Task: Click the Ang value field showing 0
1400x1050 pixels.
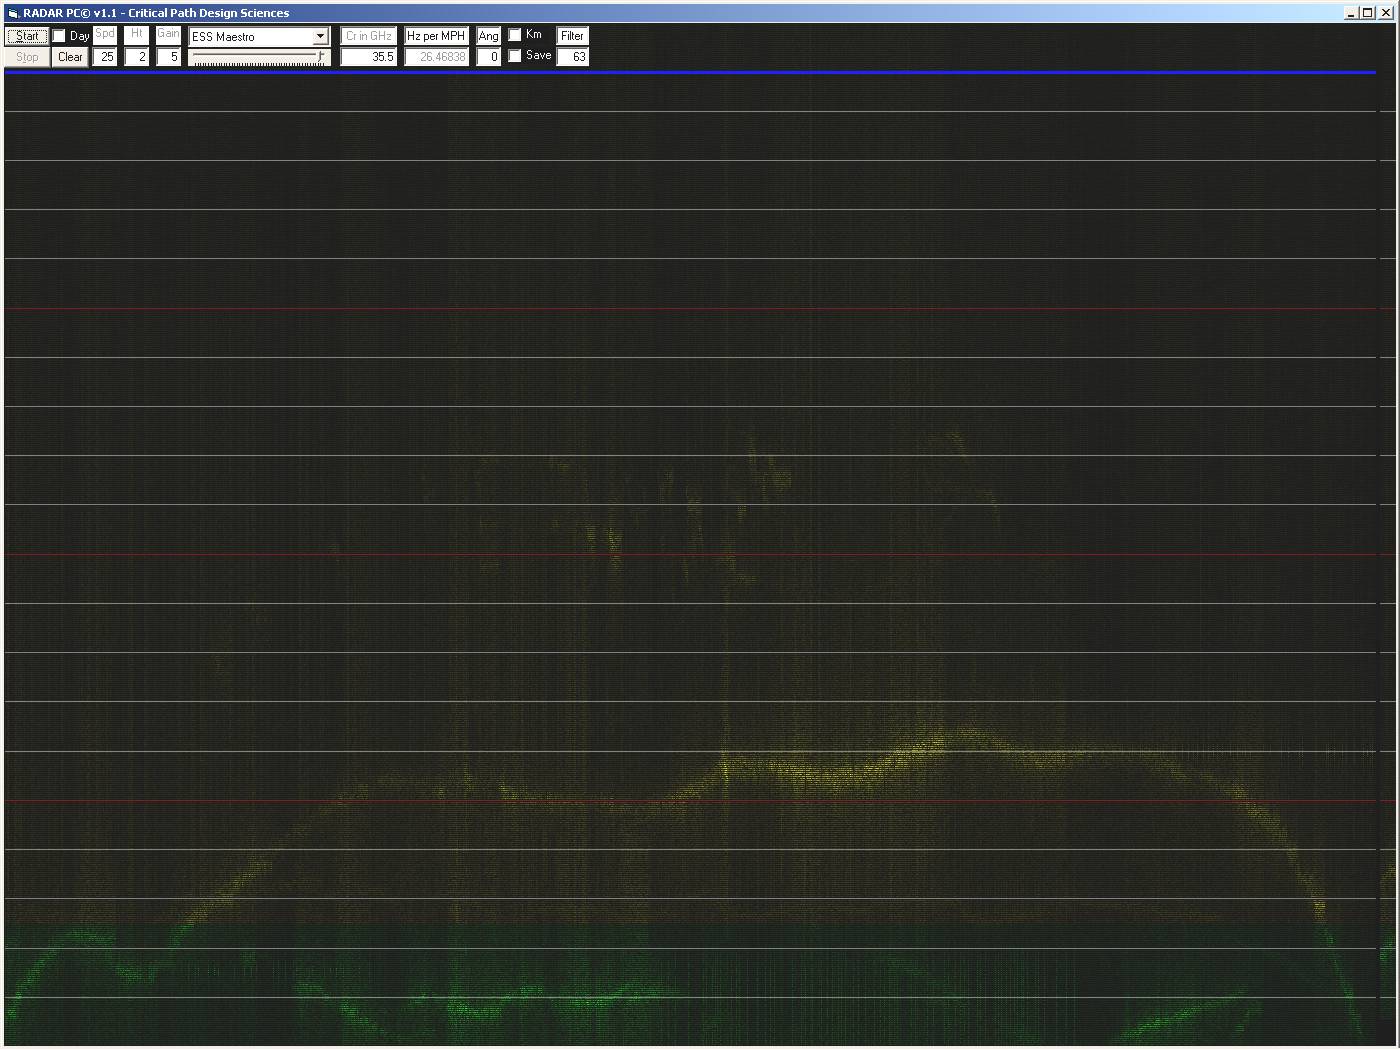Action: (x=489, y=57)
